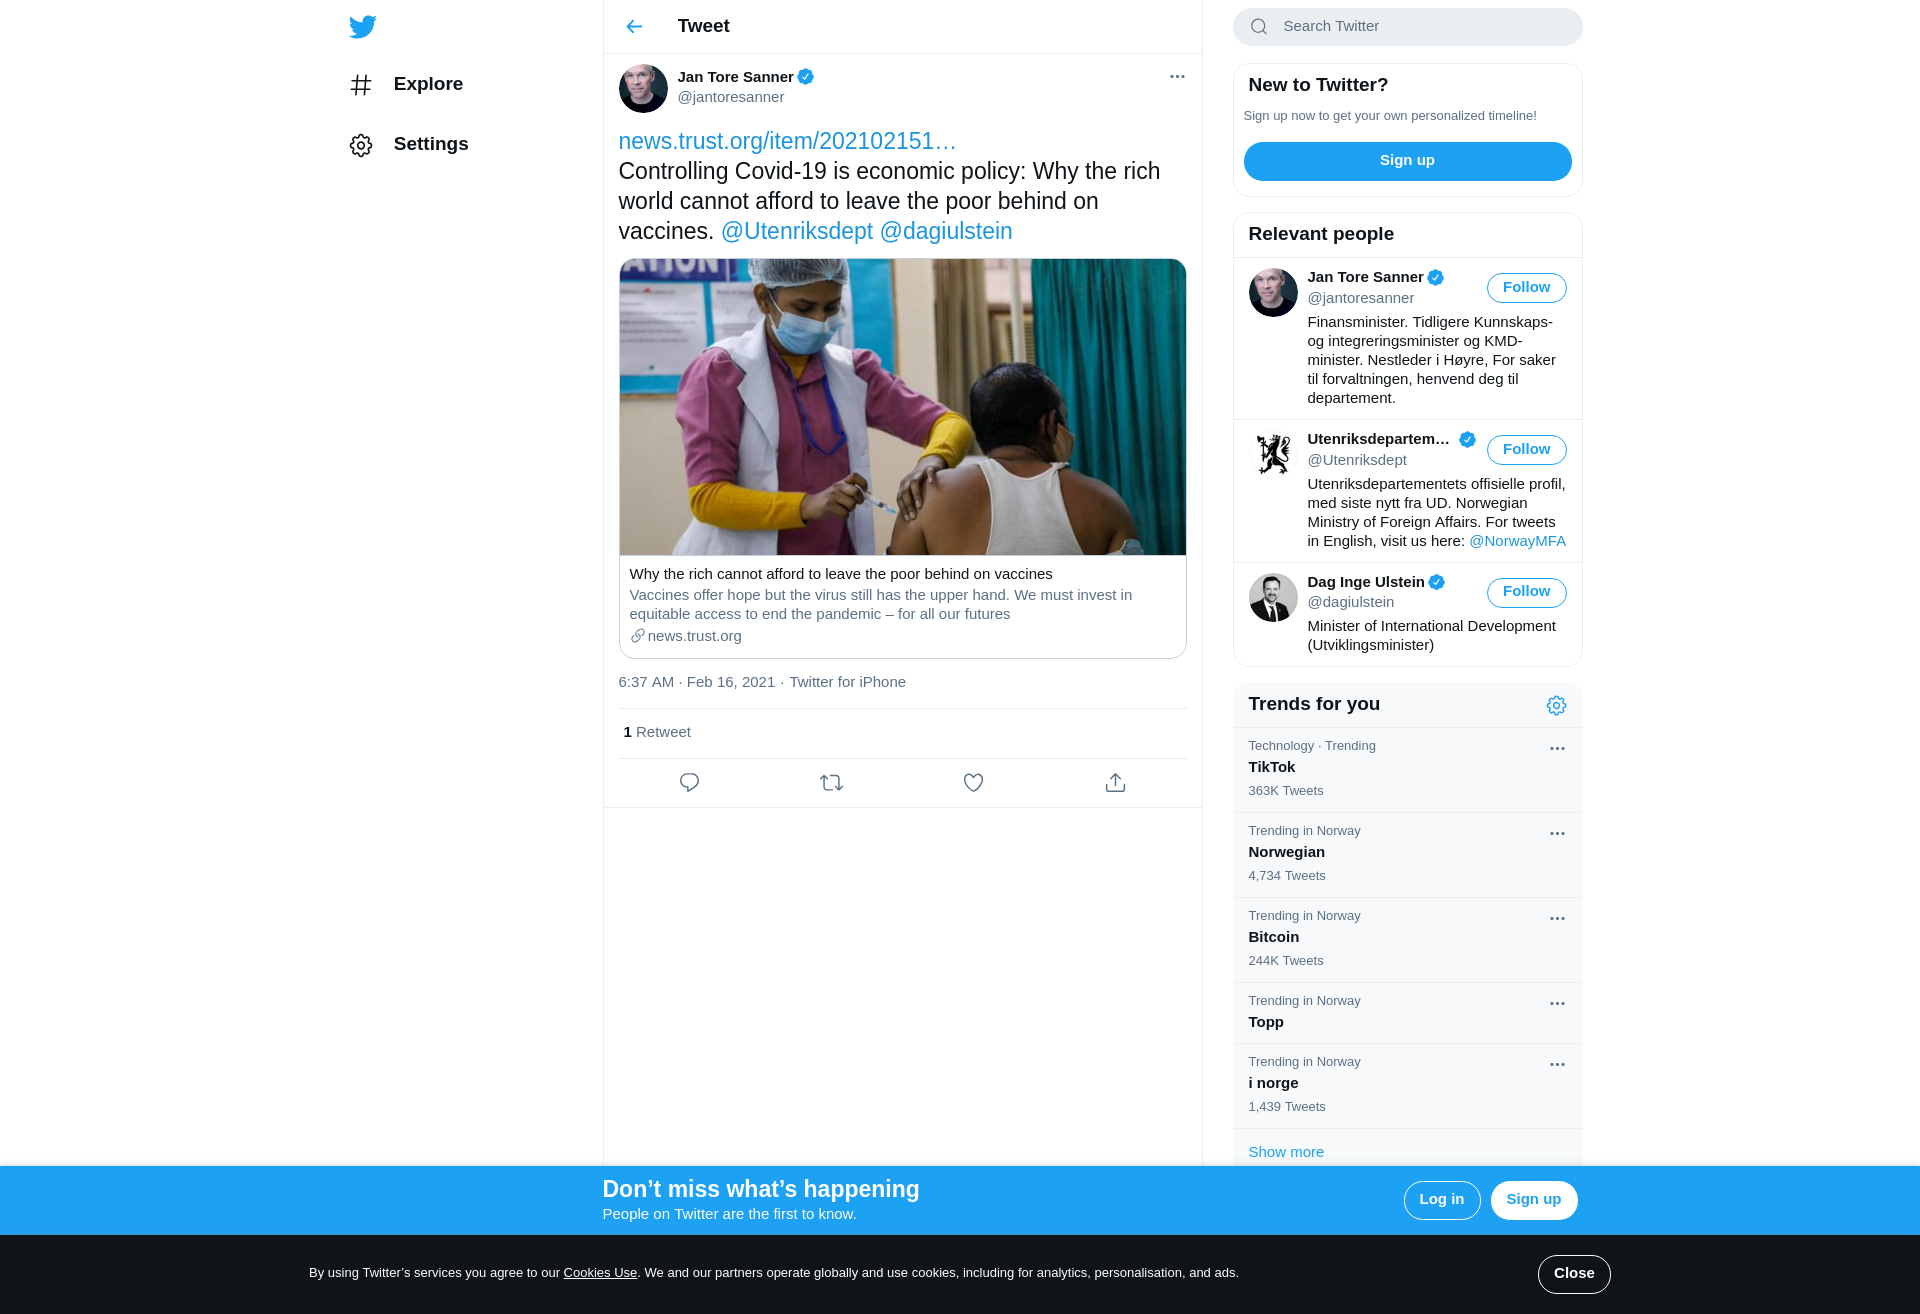Click the tweet timestamp 6:37 AM Feb 16, 2021

click(697, 682)
